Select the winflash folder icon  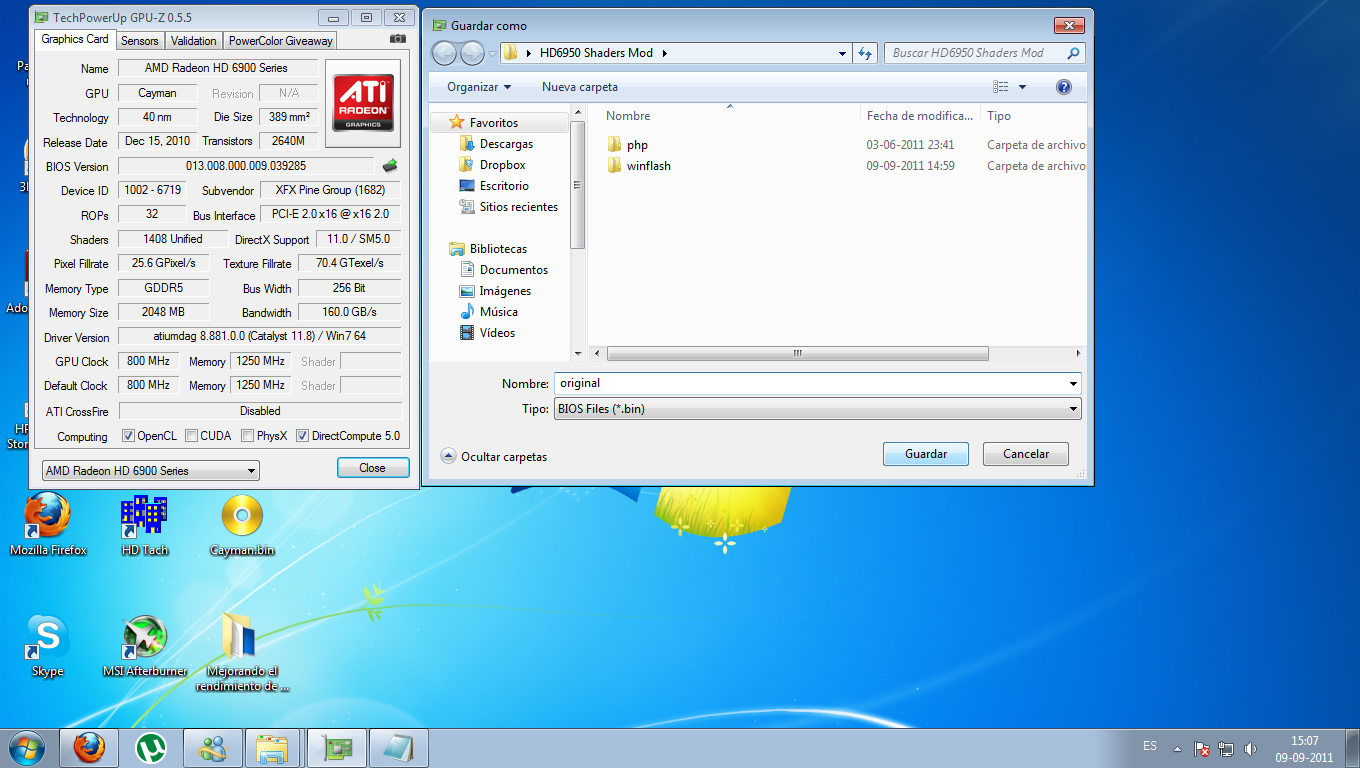(x=614, y=166)
